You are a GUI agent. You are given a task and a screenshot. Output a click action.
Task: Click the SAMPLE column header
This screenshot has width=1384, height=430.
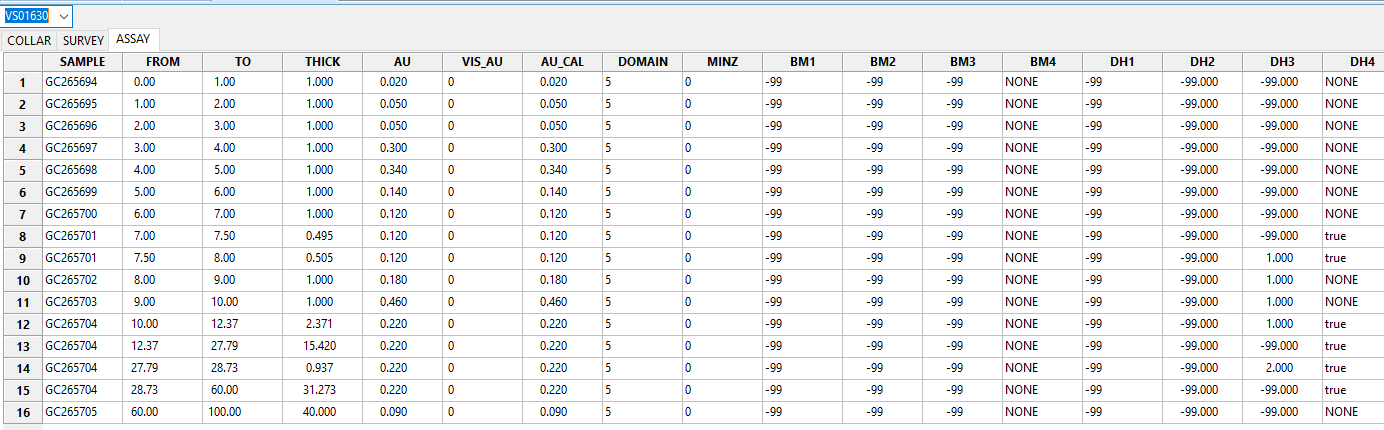click(x=82, y=62)
